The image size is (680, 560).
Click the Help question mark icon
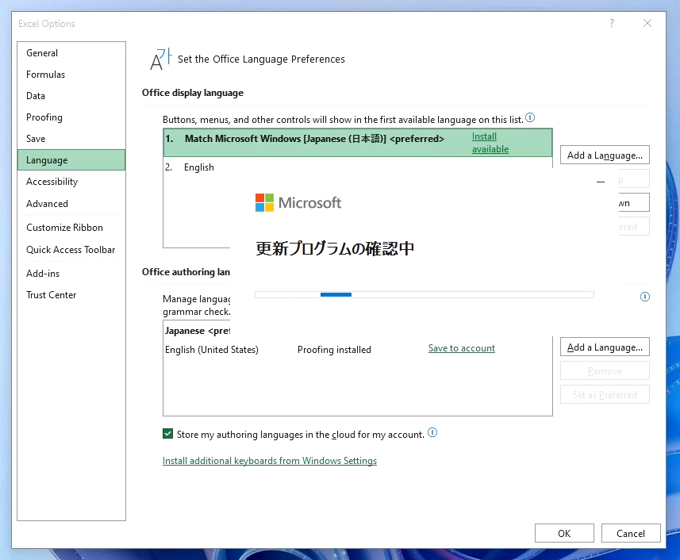(x=611, y=23)
